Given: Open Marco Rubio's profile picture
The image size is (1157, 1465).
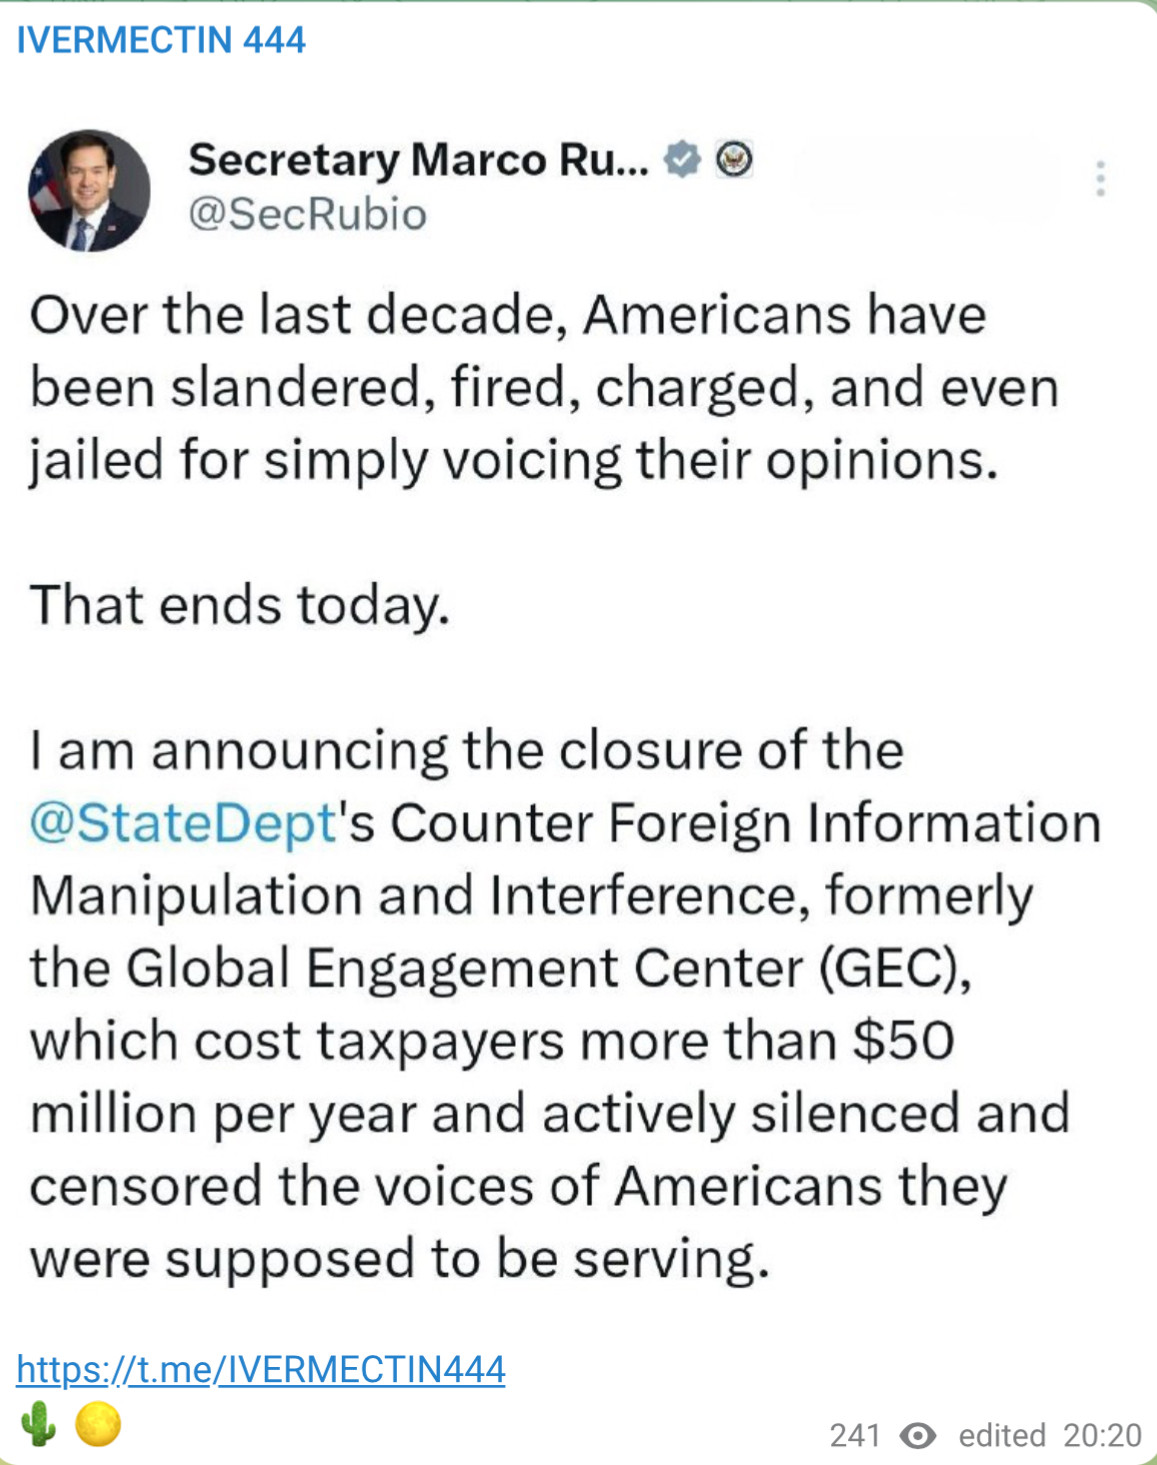Looking at the screenshot, I should 89,190.
